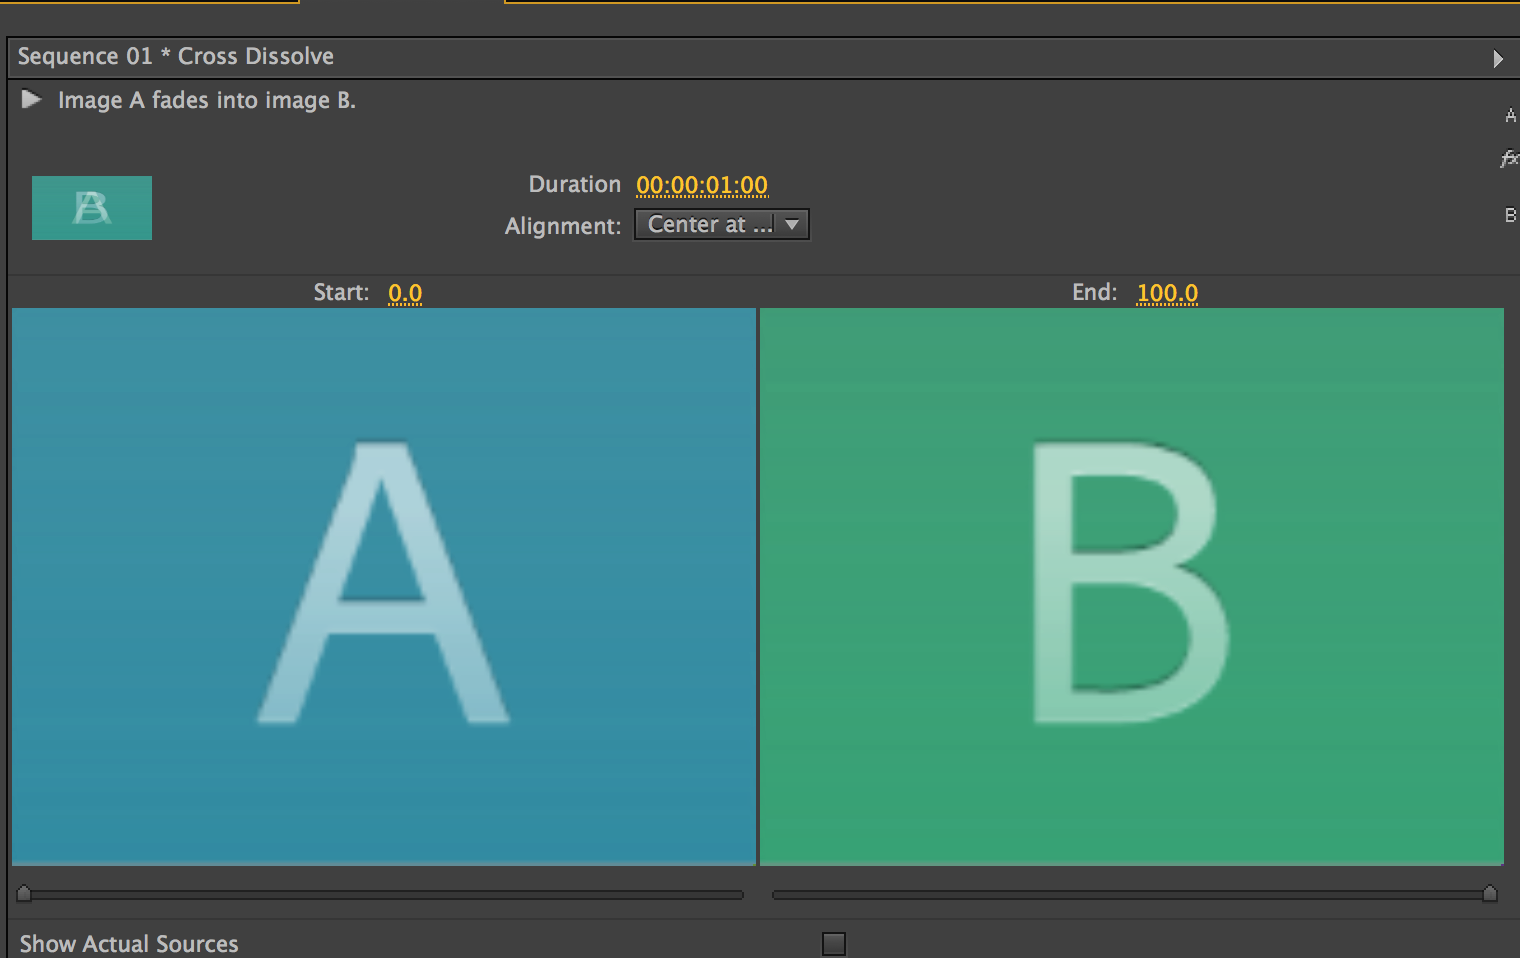The image size is (1520, 958).
Task: Select the Sequence 01 Cross Dissolve panel title
Action: (x=176, y=57)
